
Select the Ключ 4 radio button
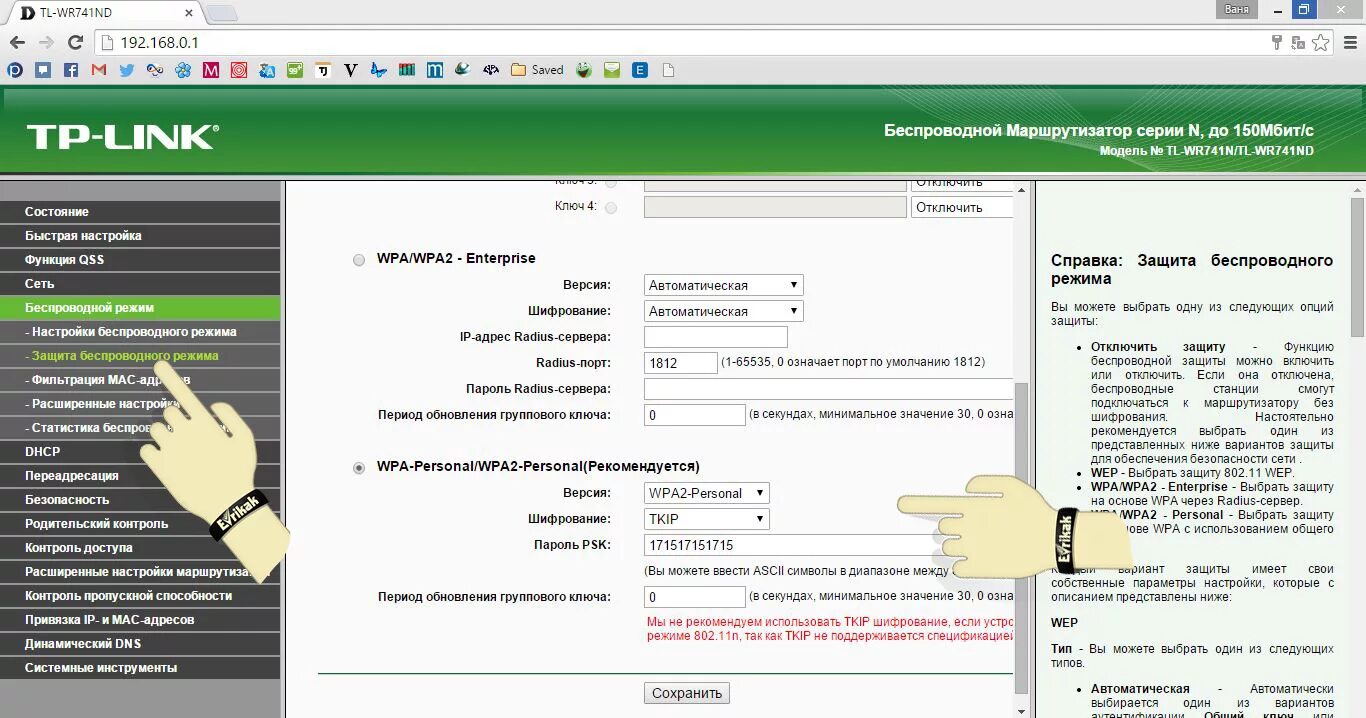[611, 208]
